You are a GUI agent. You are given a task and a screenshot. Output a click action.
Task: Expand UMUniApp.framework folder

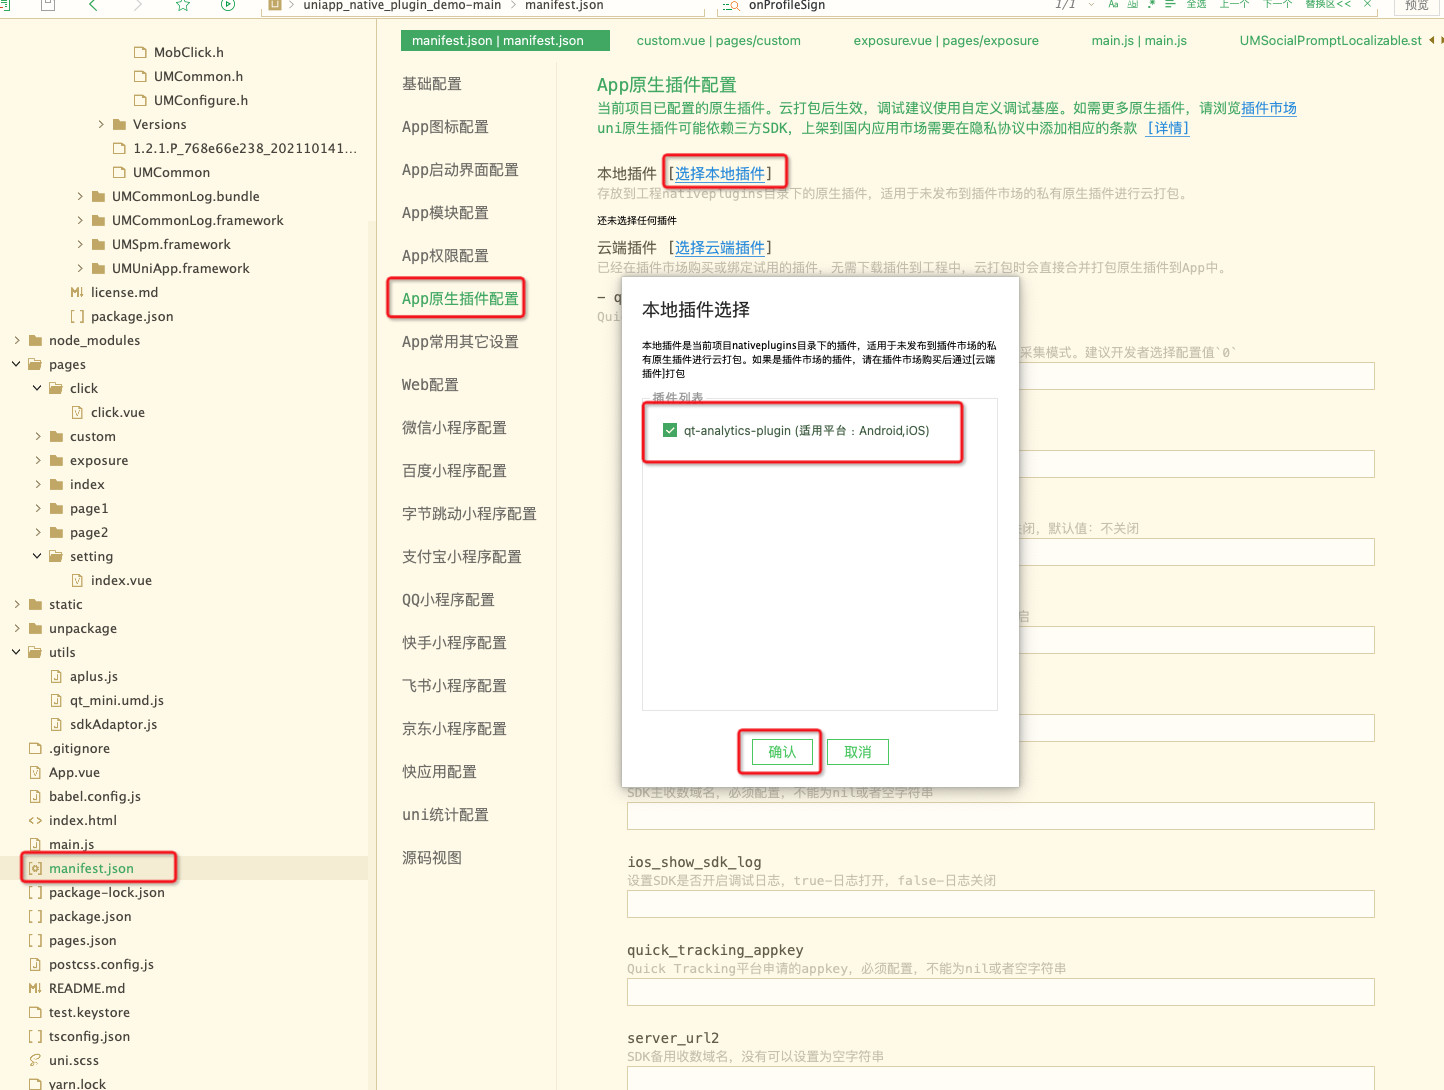tap(80, 268)
